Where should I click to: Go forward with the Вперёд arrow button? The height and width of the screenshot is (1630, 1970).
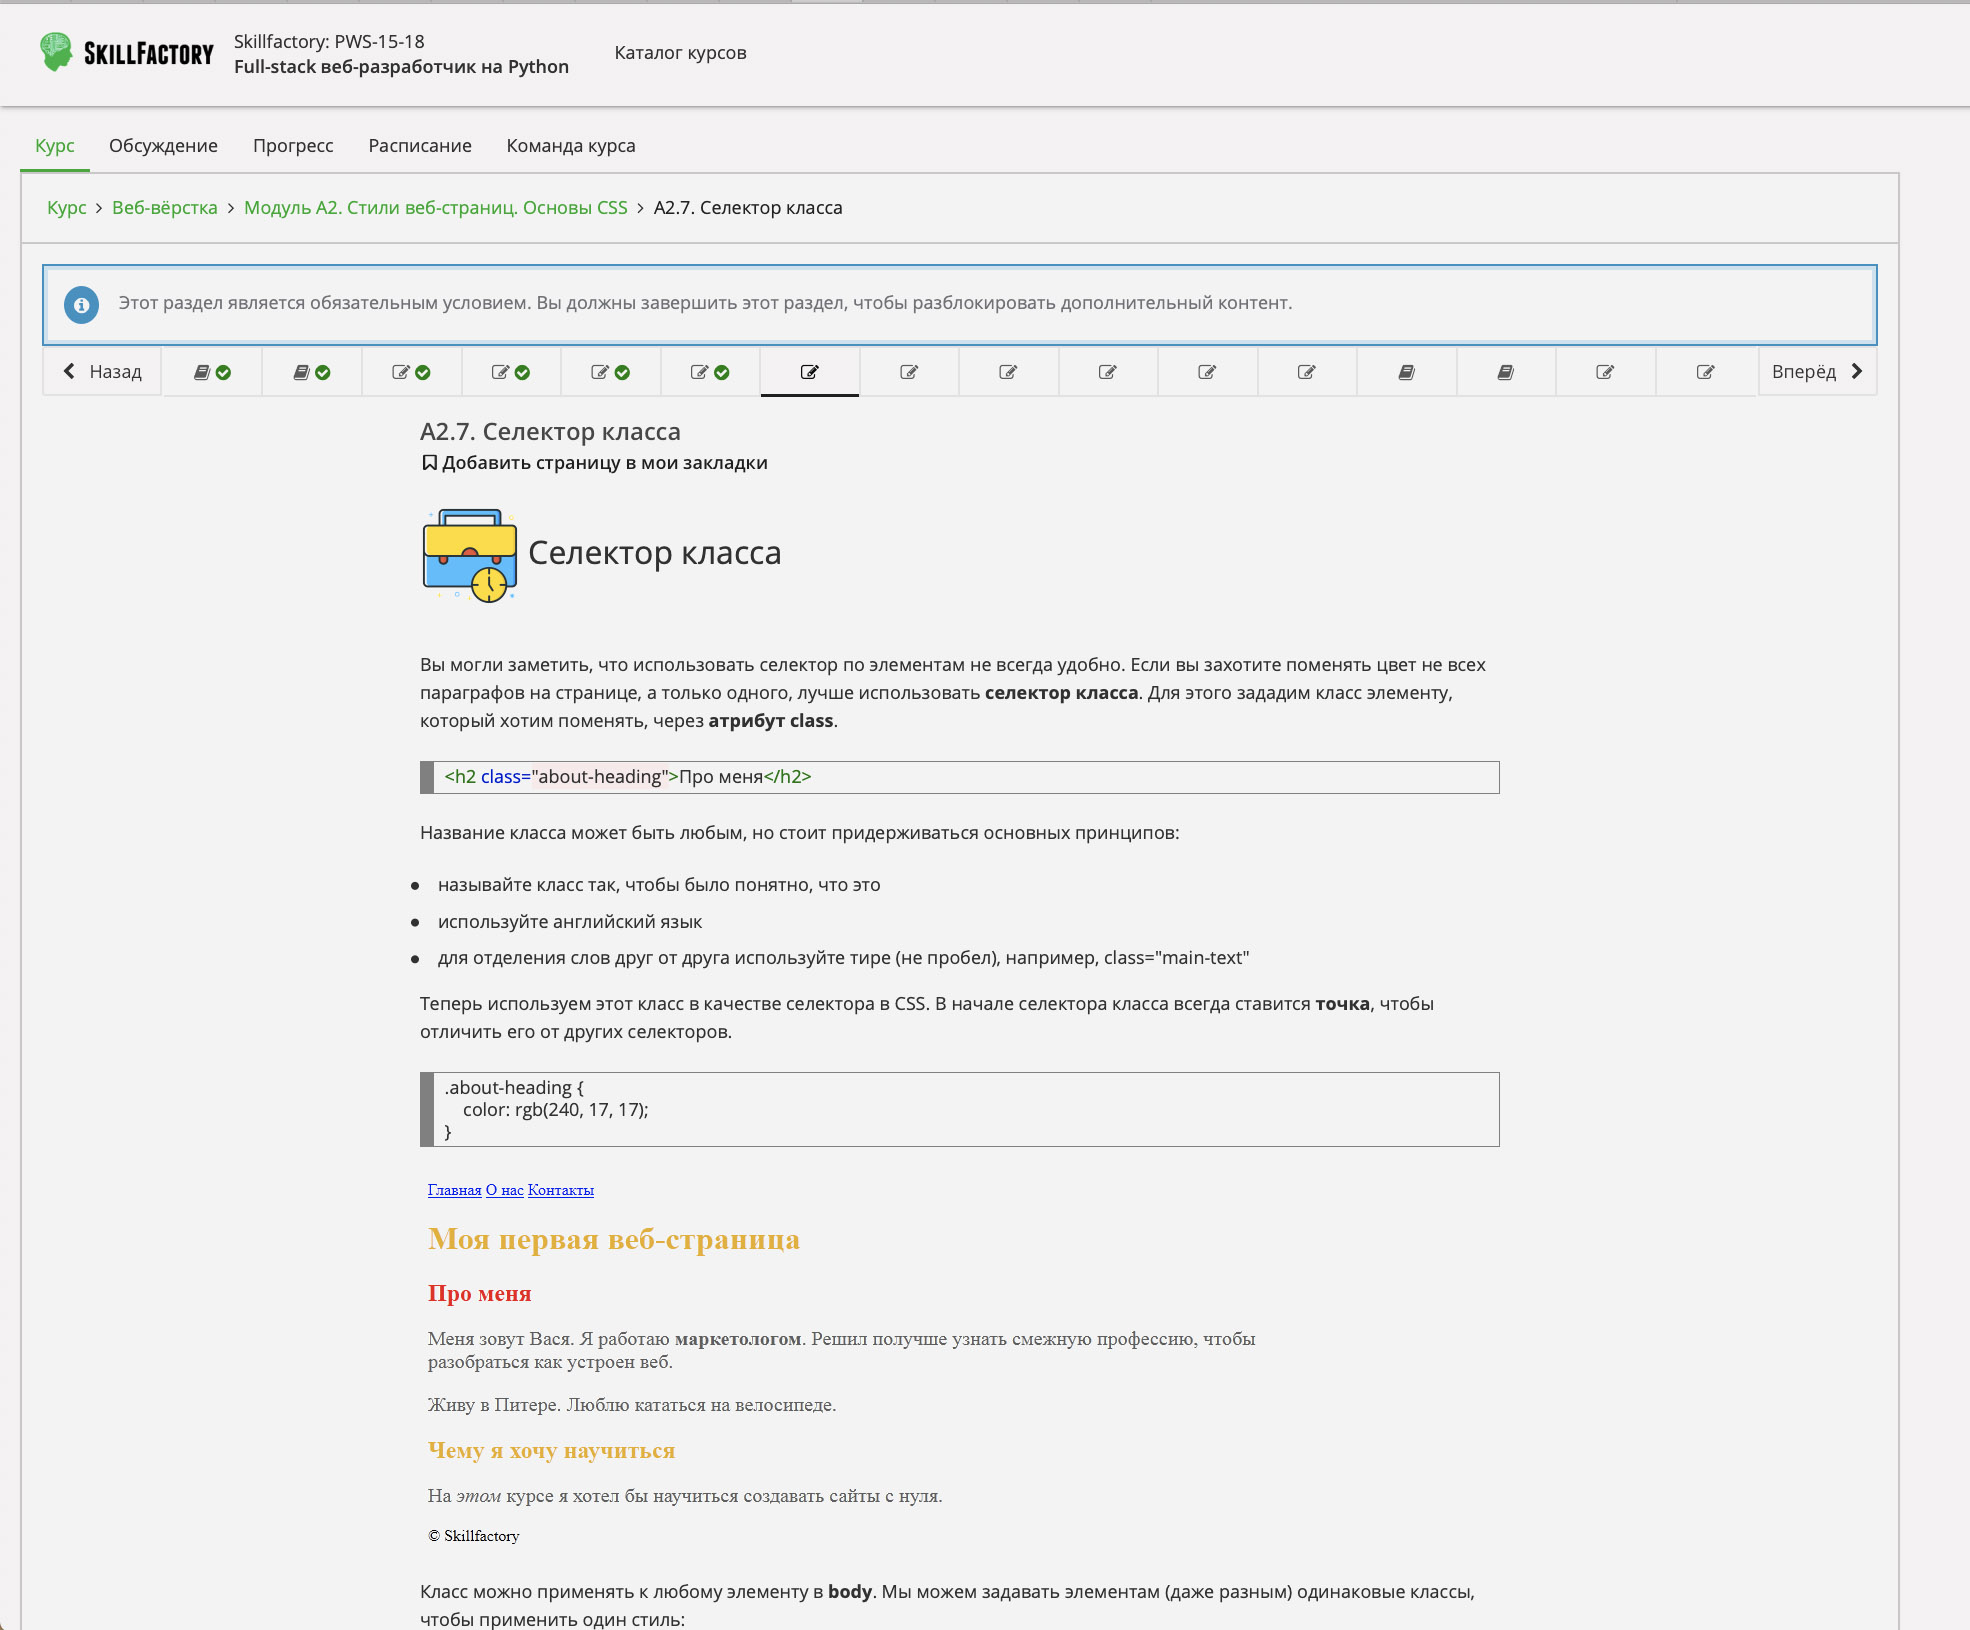point(1816,372)
